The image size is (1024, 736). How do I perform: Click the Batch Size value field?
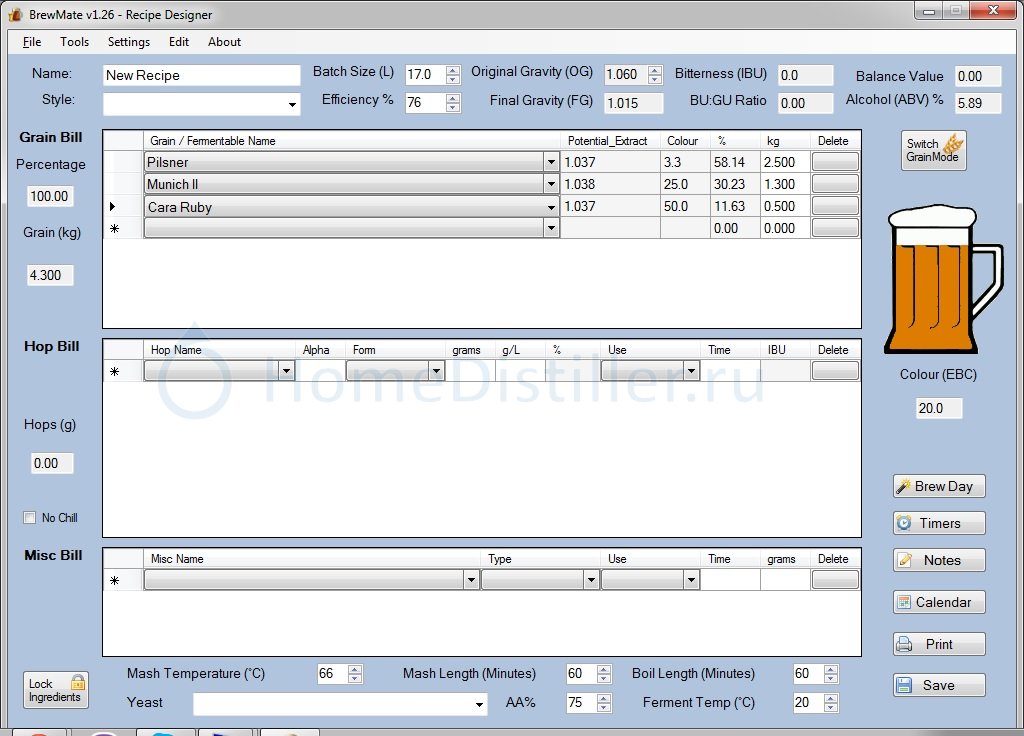point(425,74)
